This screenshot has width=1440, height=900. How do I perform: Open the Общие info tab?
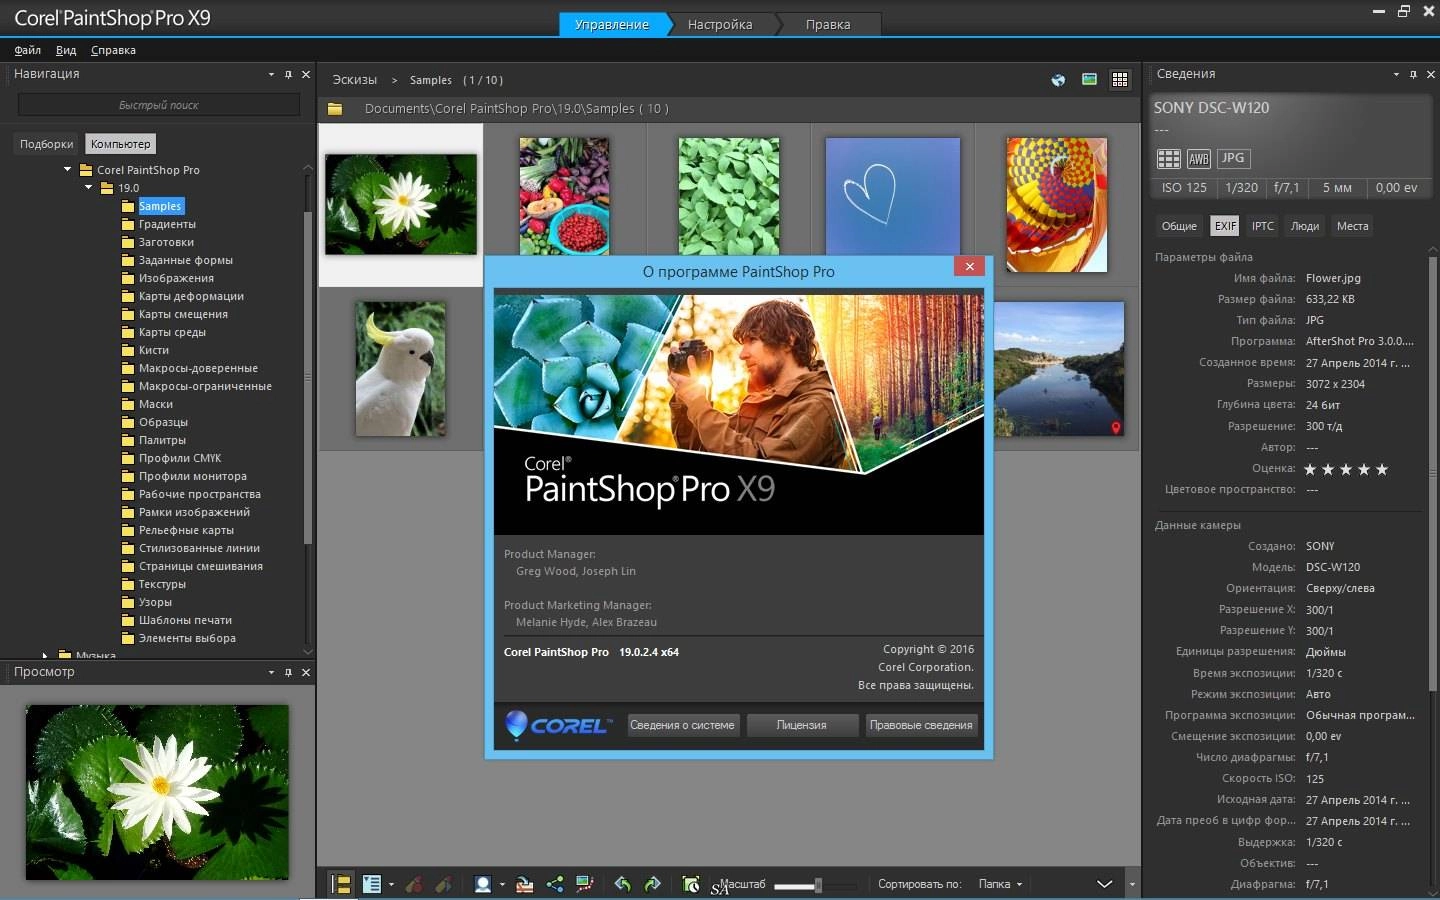coord(1179,226)
